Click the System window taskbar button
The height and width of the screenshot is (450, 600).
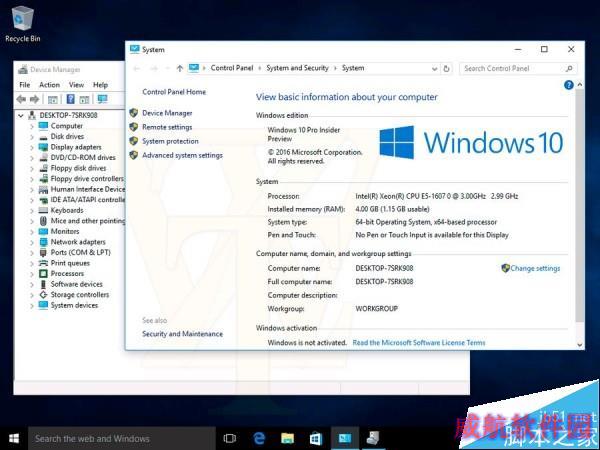point(345,438)
